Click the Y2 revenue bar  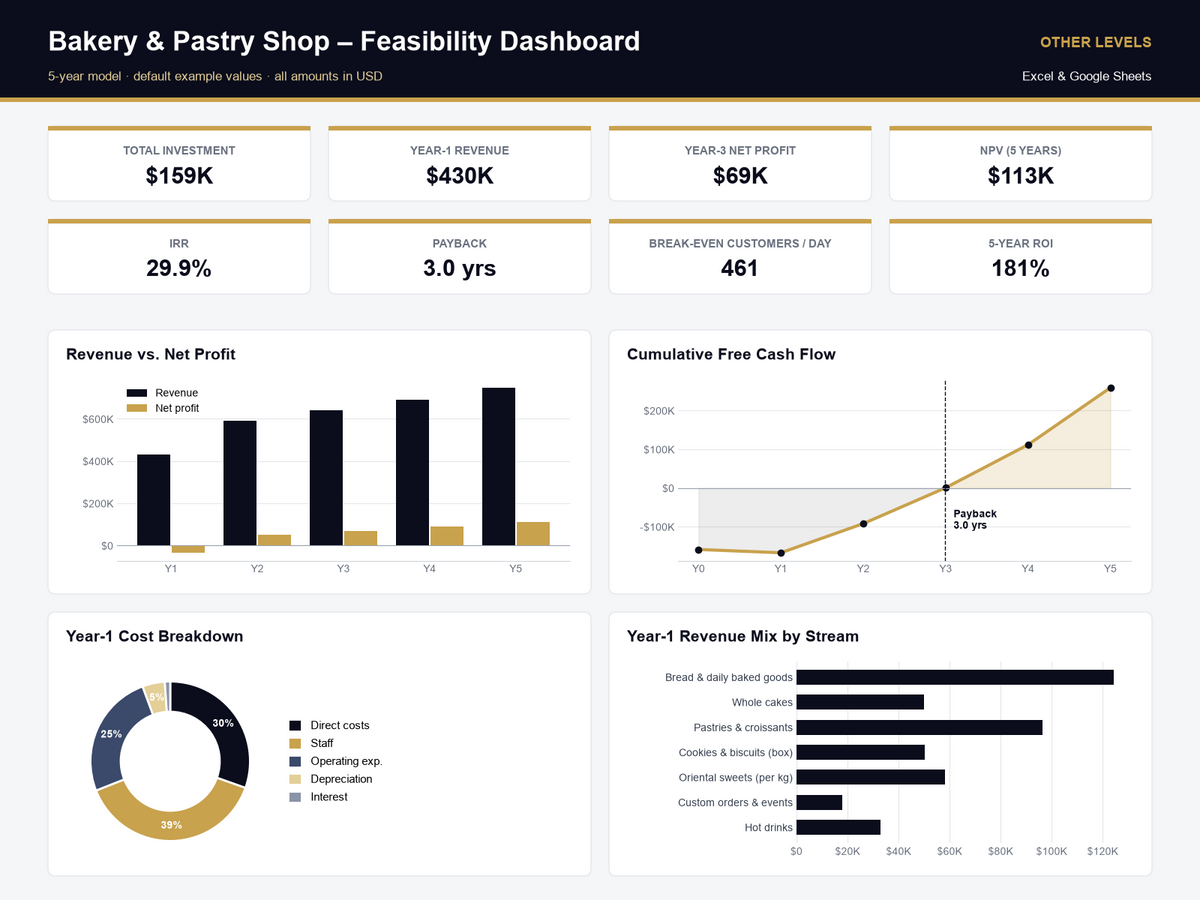(240, 483)
